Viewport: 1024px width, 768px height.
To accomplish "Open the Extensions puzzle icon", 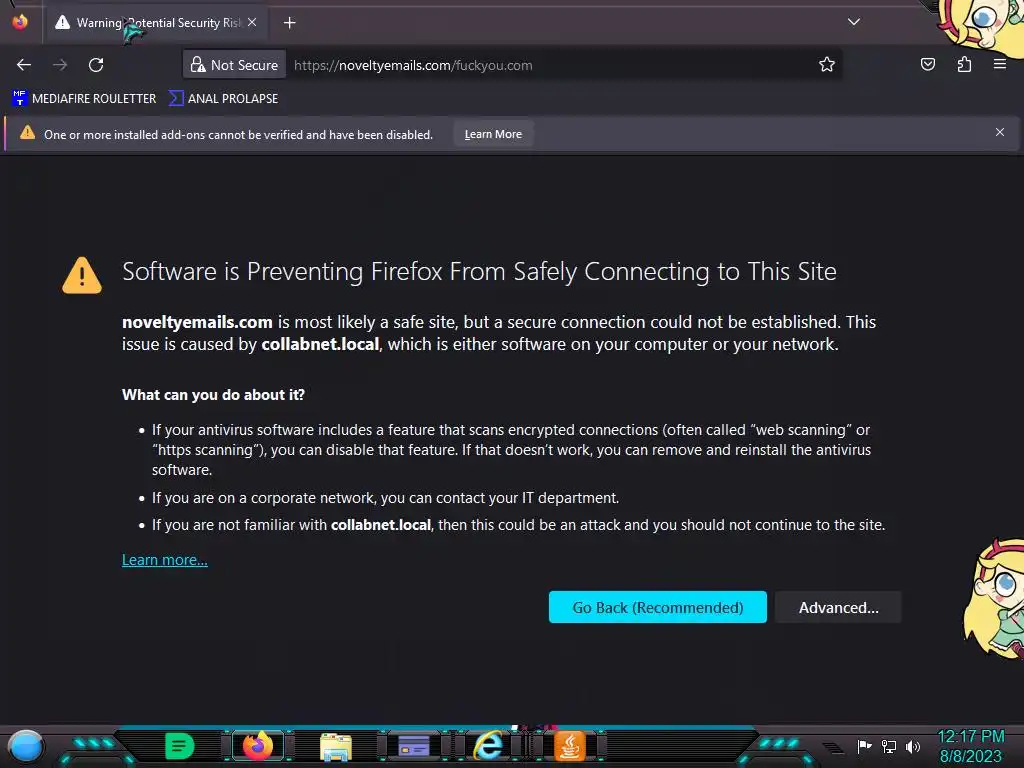I will click(x=964, y=64).
